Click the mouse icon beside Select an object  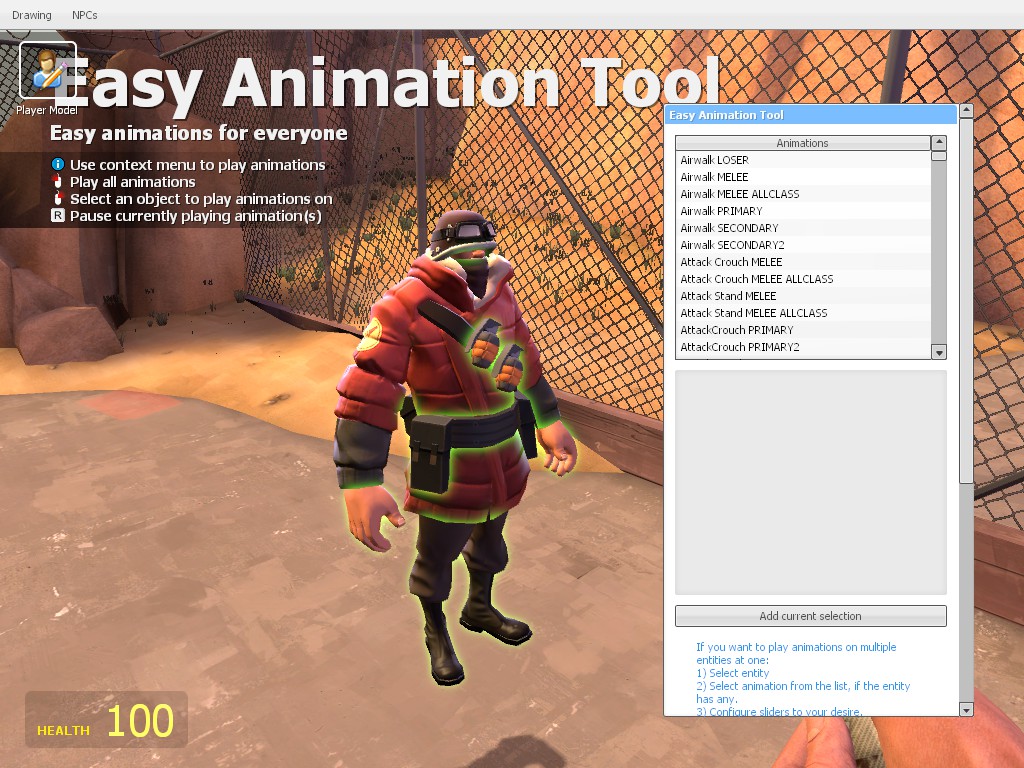click(58, 198)
